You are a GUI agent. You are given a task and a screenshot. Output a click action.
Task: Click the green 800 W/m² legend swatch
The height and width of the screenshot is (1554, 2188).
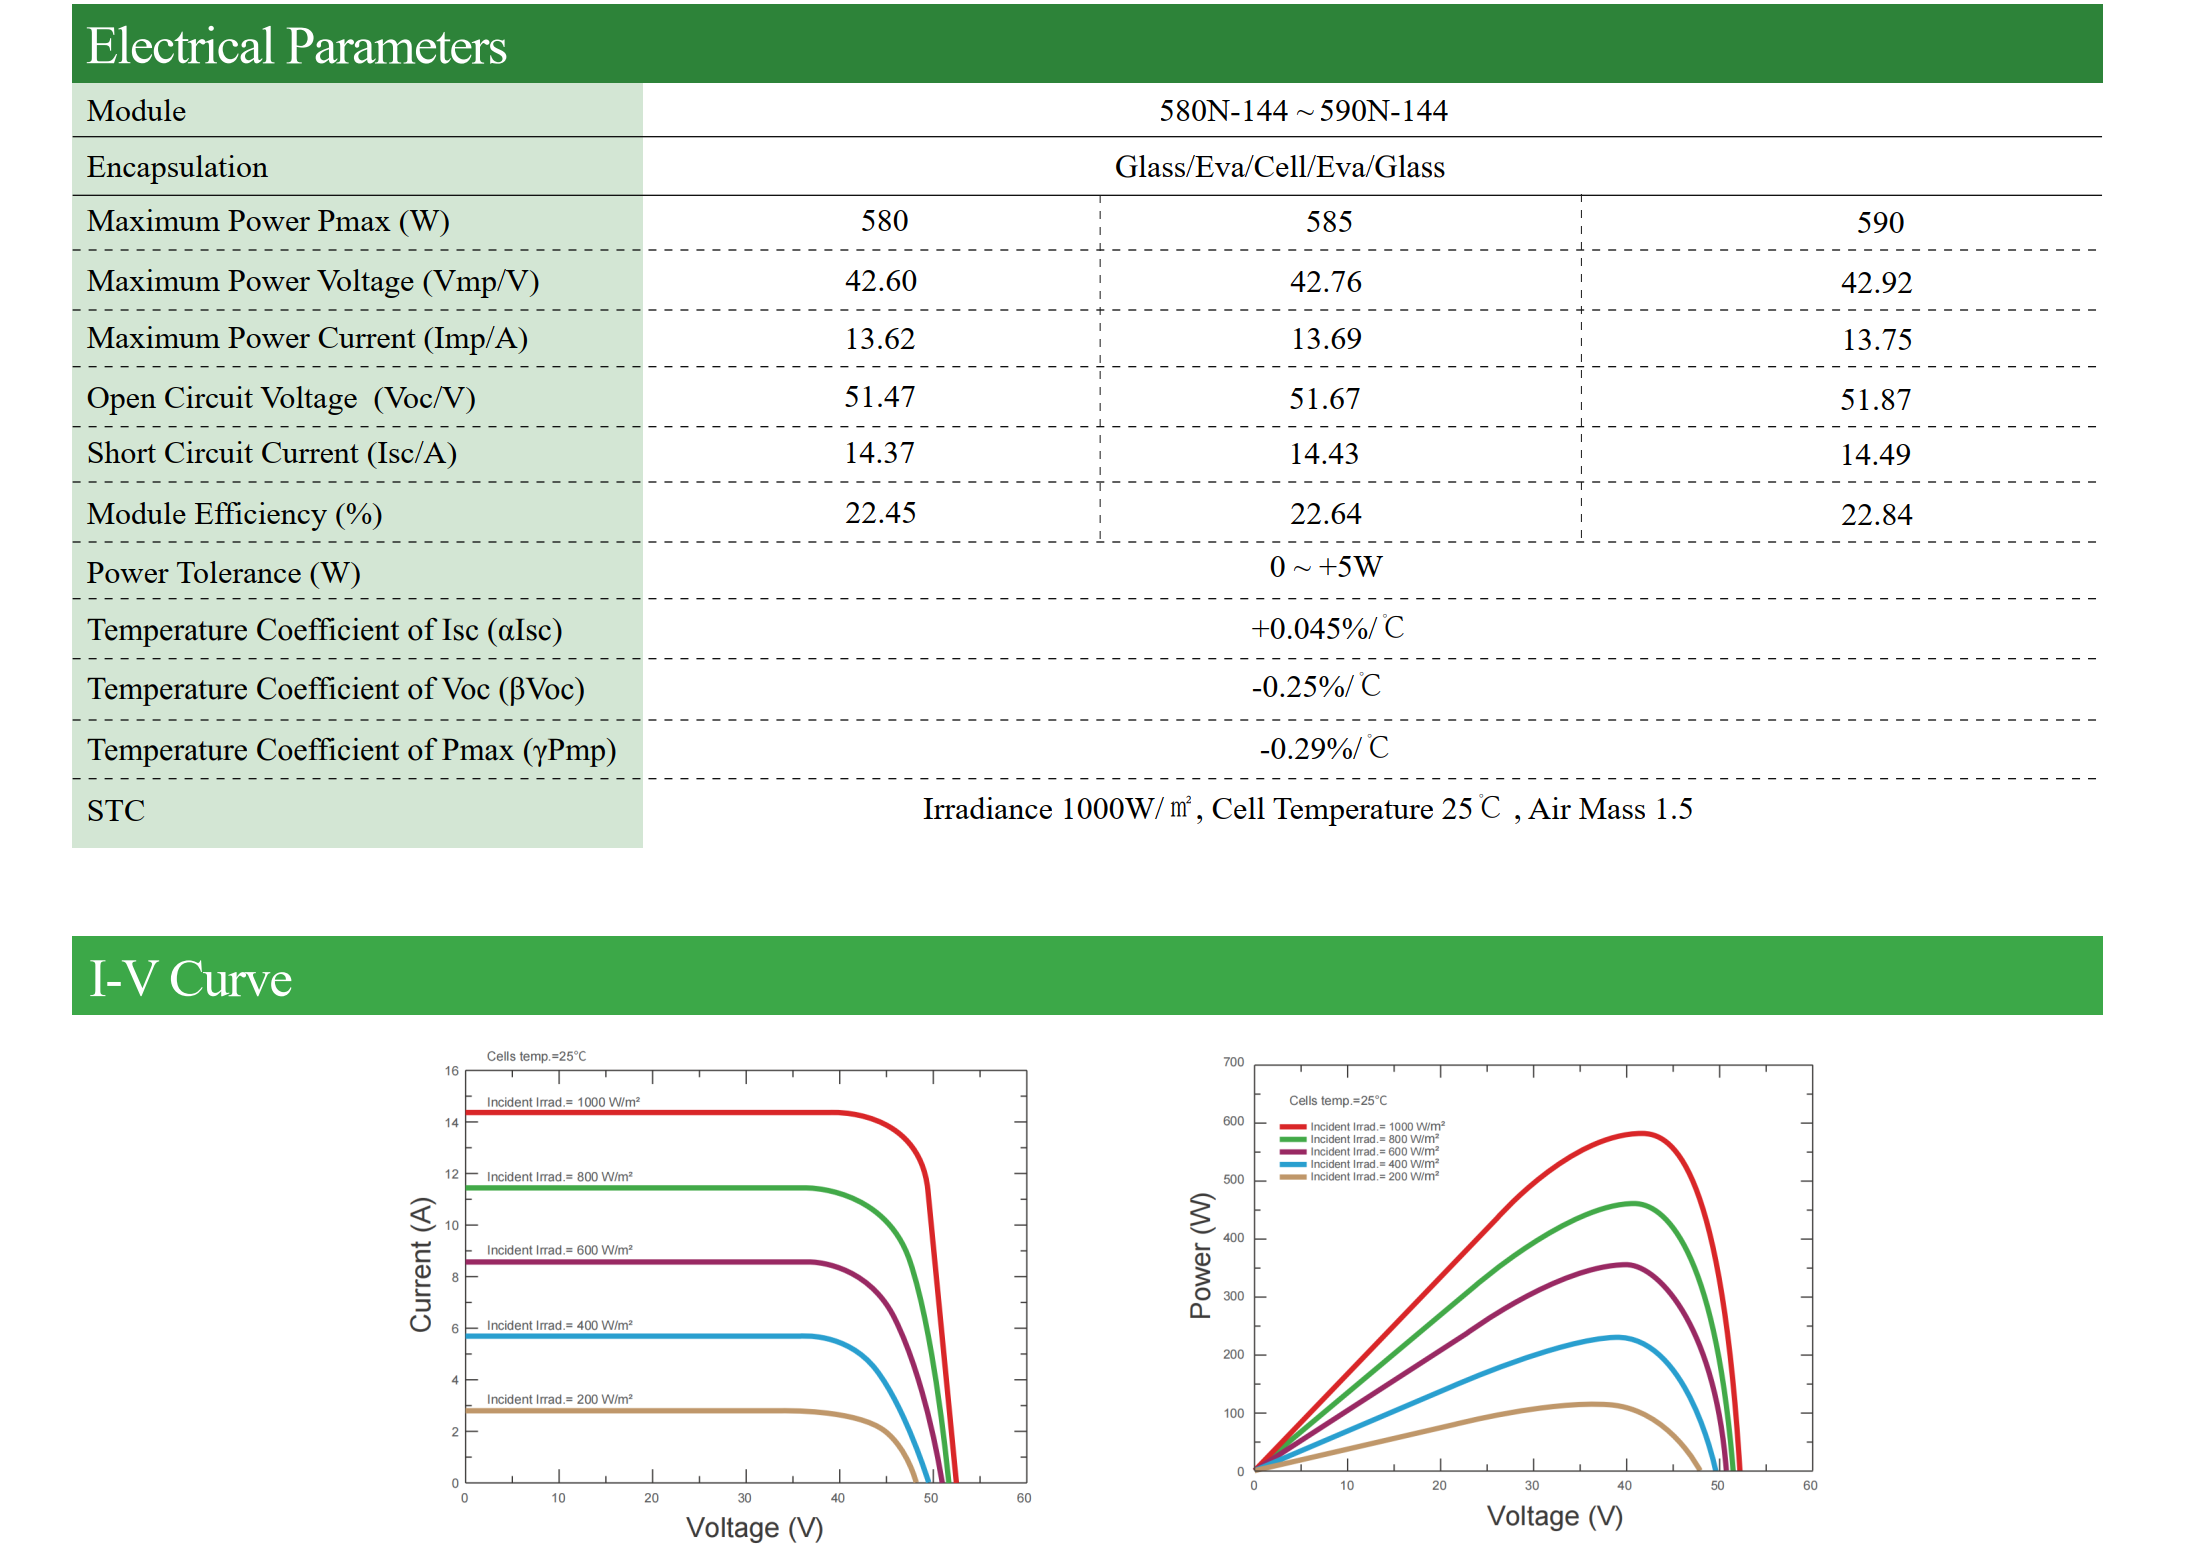1293,1139
